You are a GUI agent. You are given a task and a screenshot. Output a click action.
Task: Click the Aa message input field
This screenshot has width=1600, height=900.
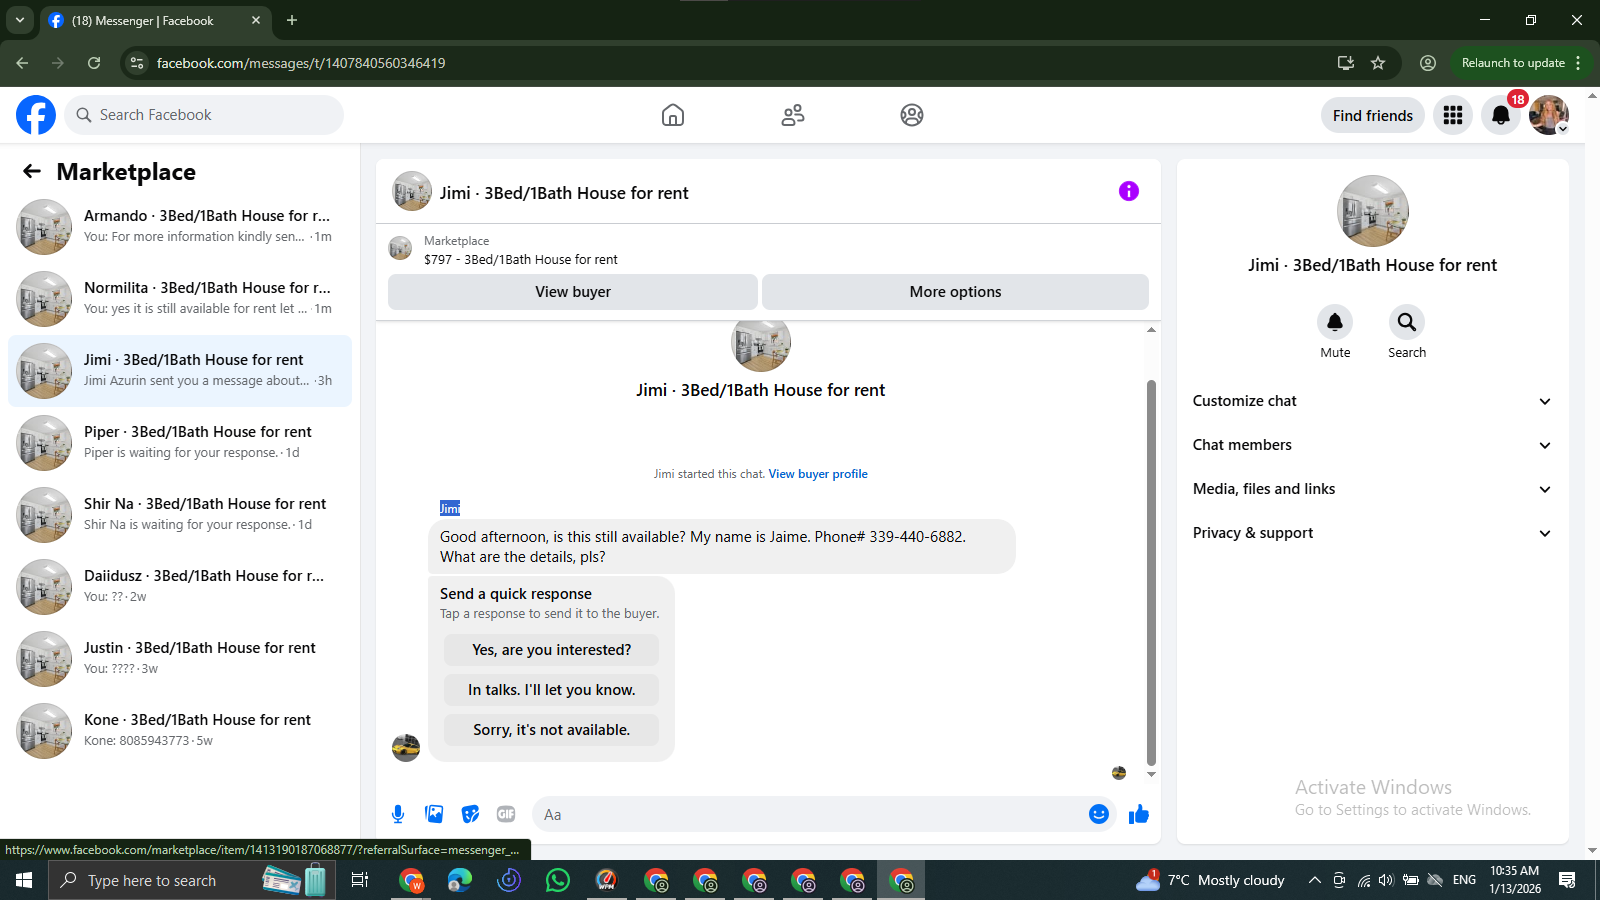[810, 814]
